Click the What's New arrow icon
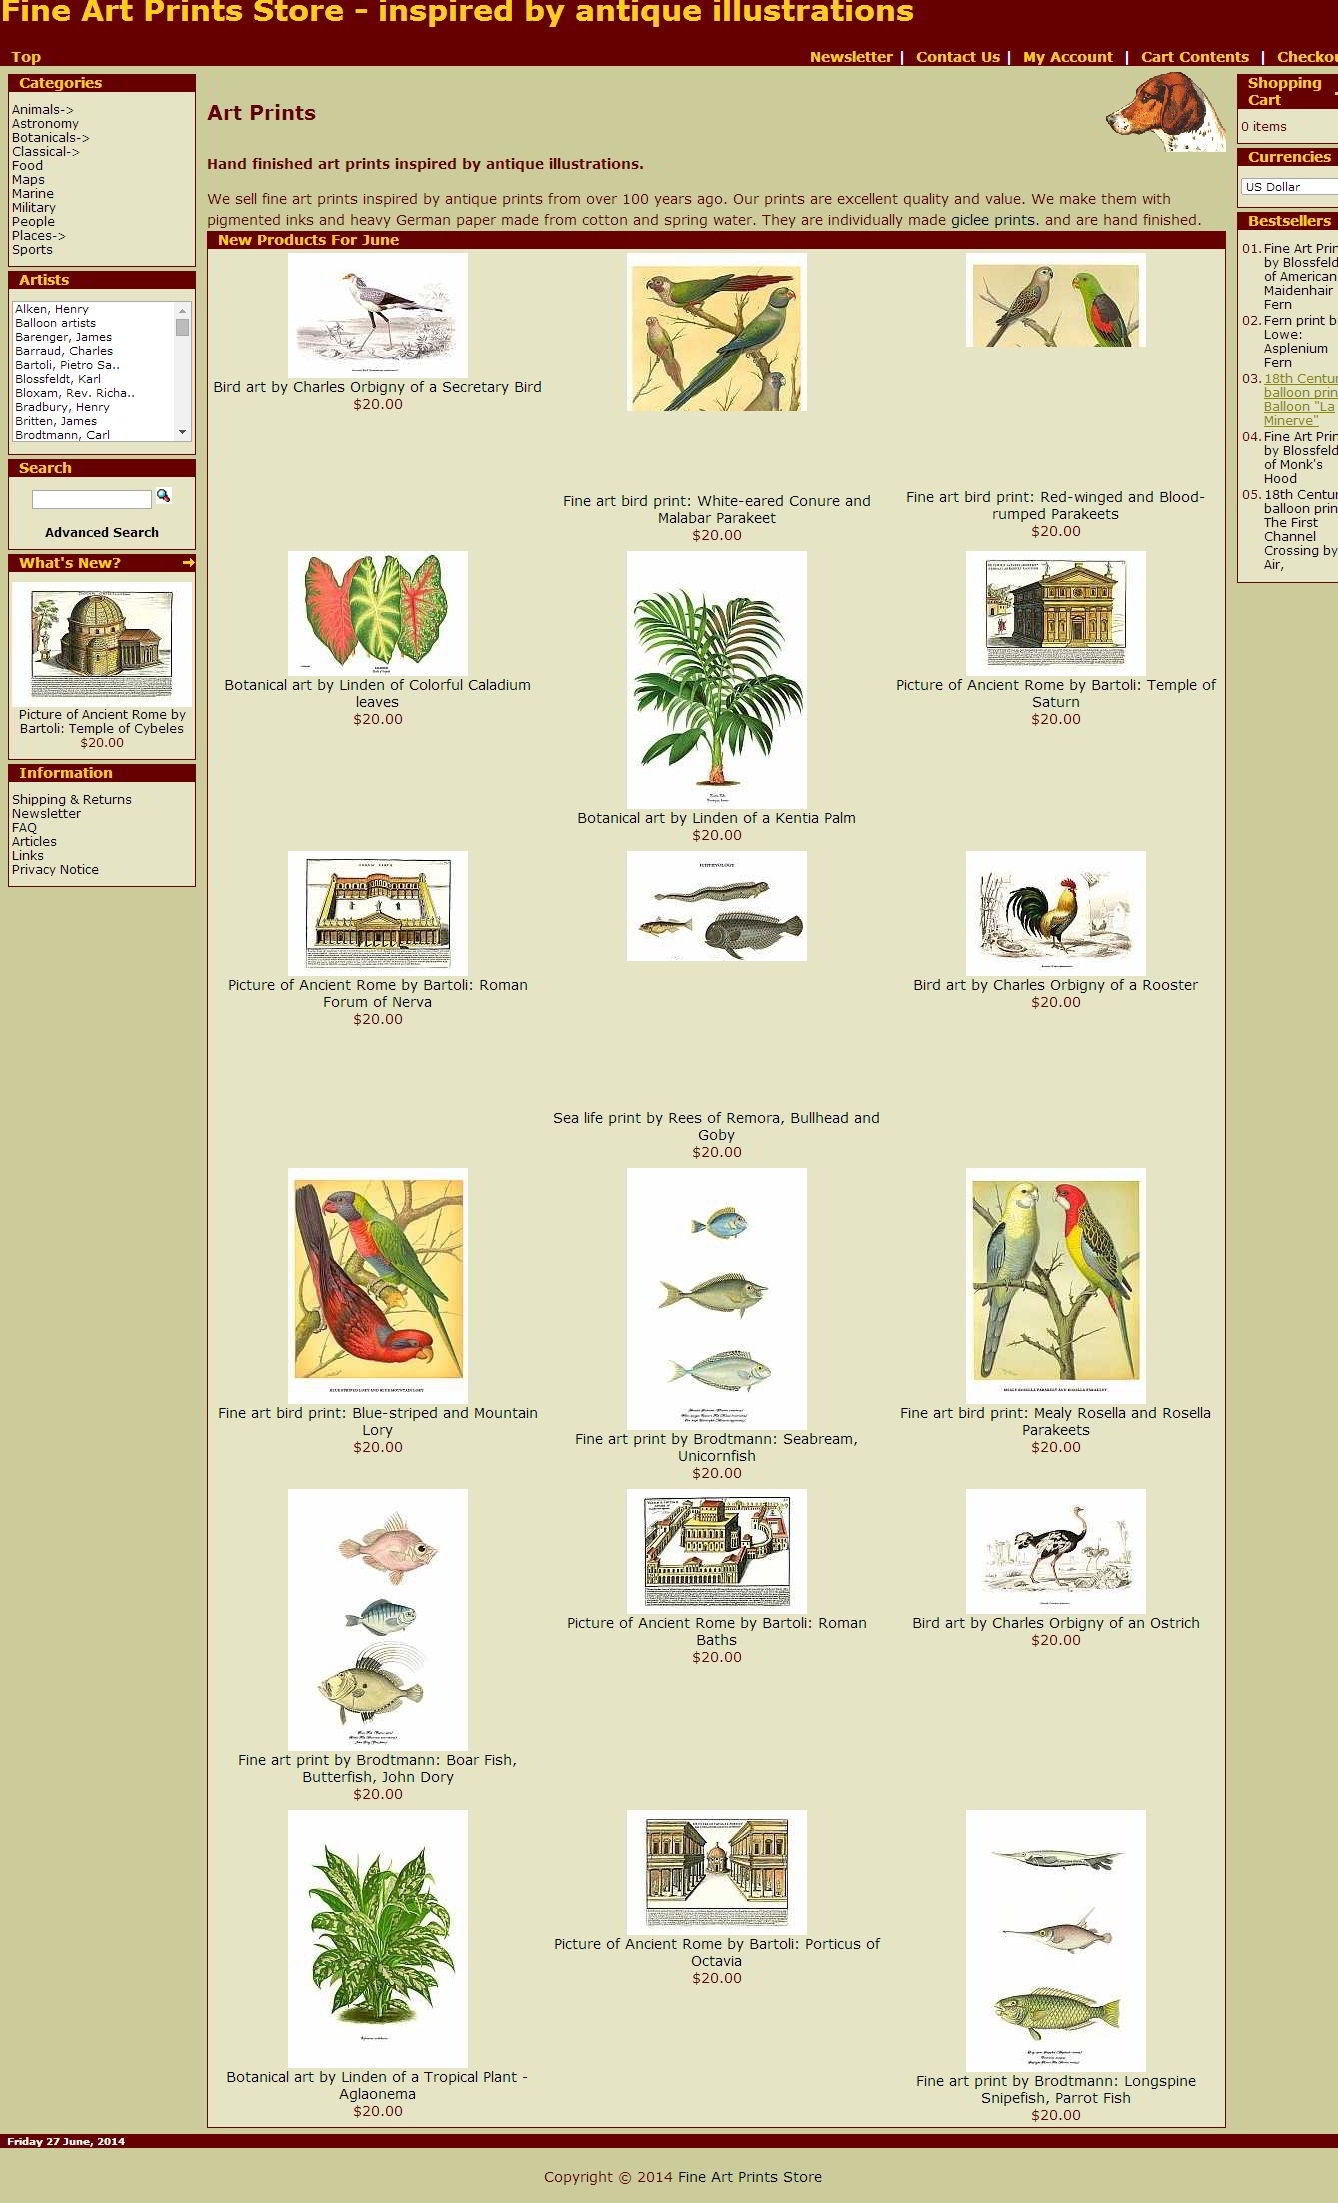Screen dimensions: 1338x2203 [187, 564]
